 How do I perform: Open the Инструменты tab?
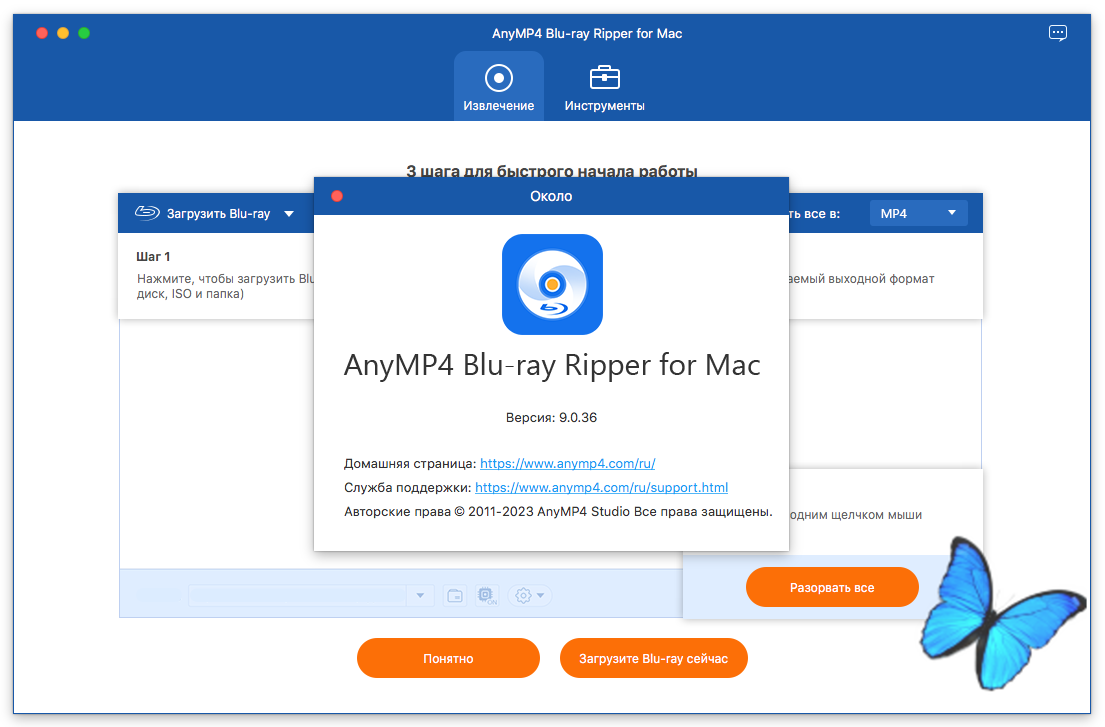click(x=604, y=87)
